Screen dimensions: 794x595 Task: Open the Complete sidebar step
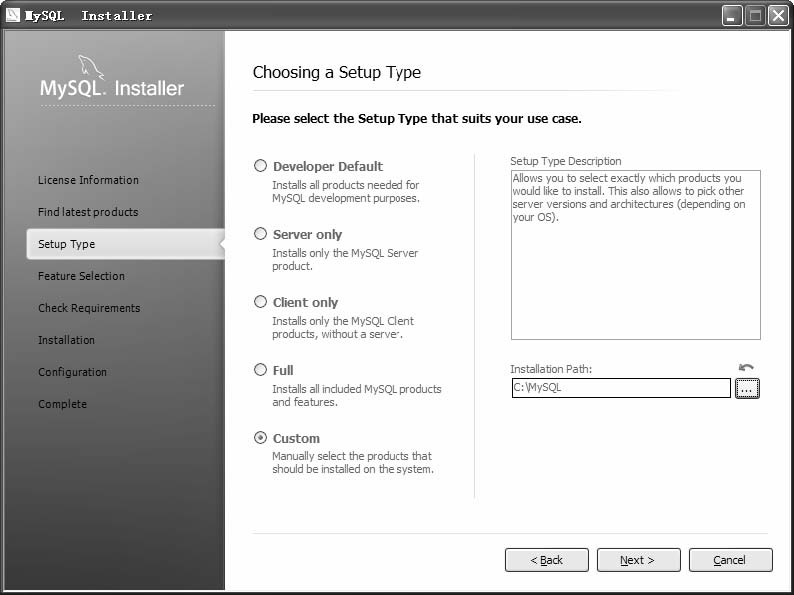62,404
